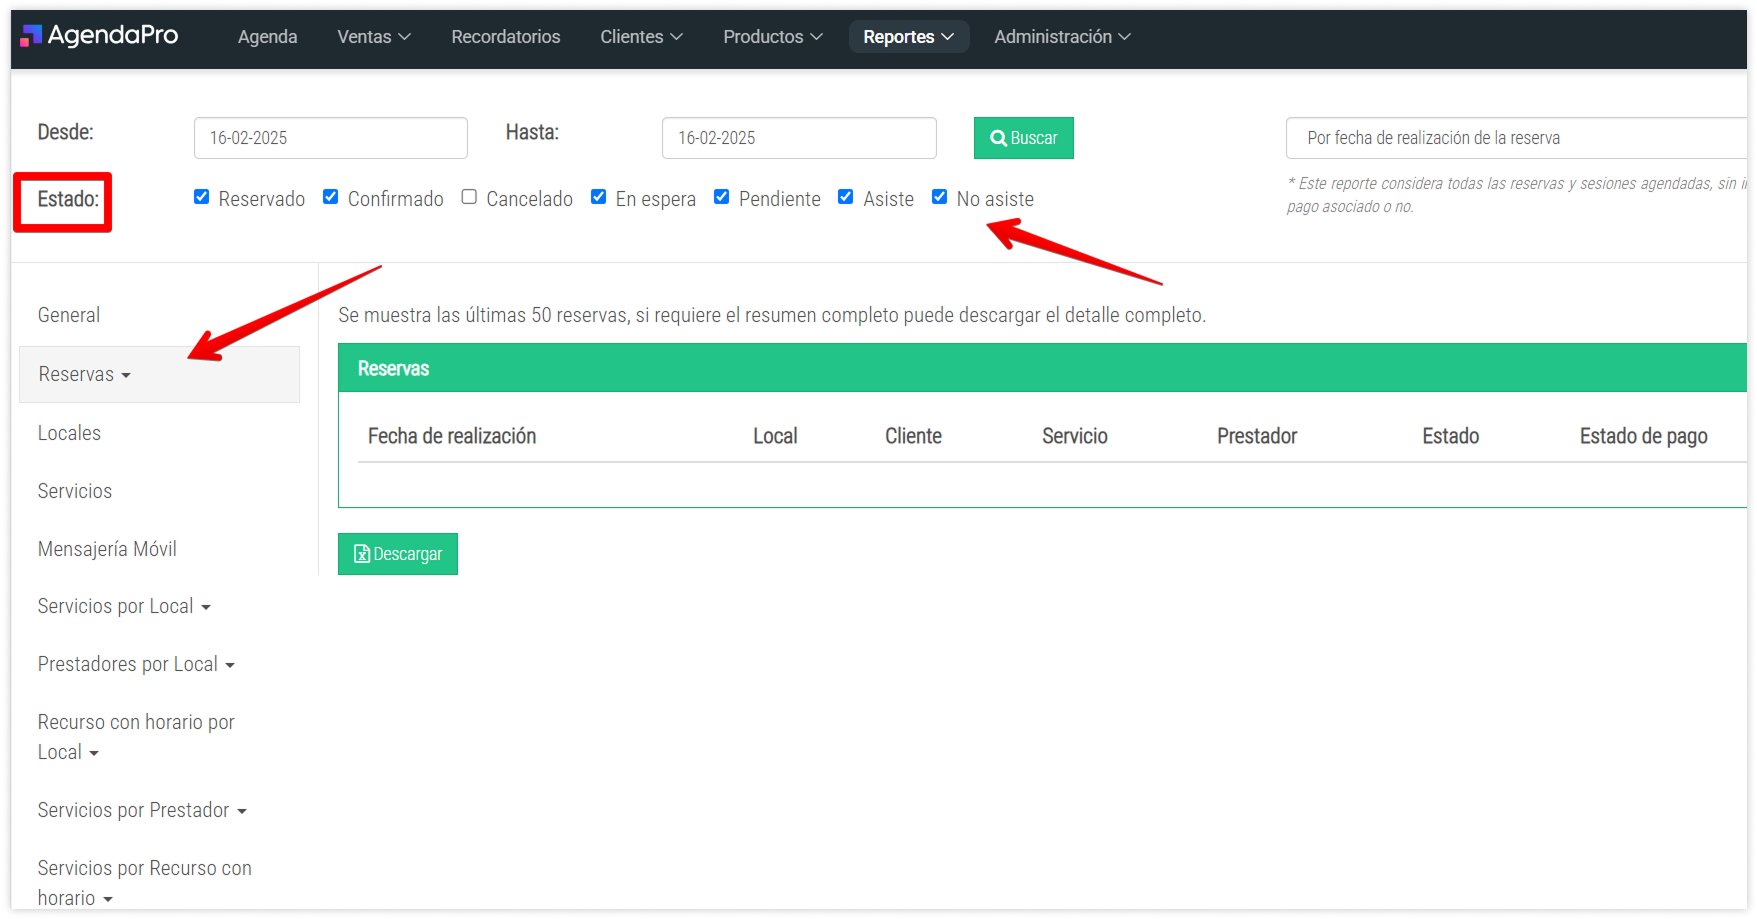
Task: Open the Clientes dropdown menu
Action: [641, 37]
